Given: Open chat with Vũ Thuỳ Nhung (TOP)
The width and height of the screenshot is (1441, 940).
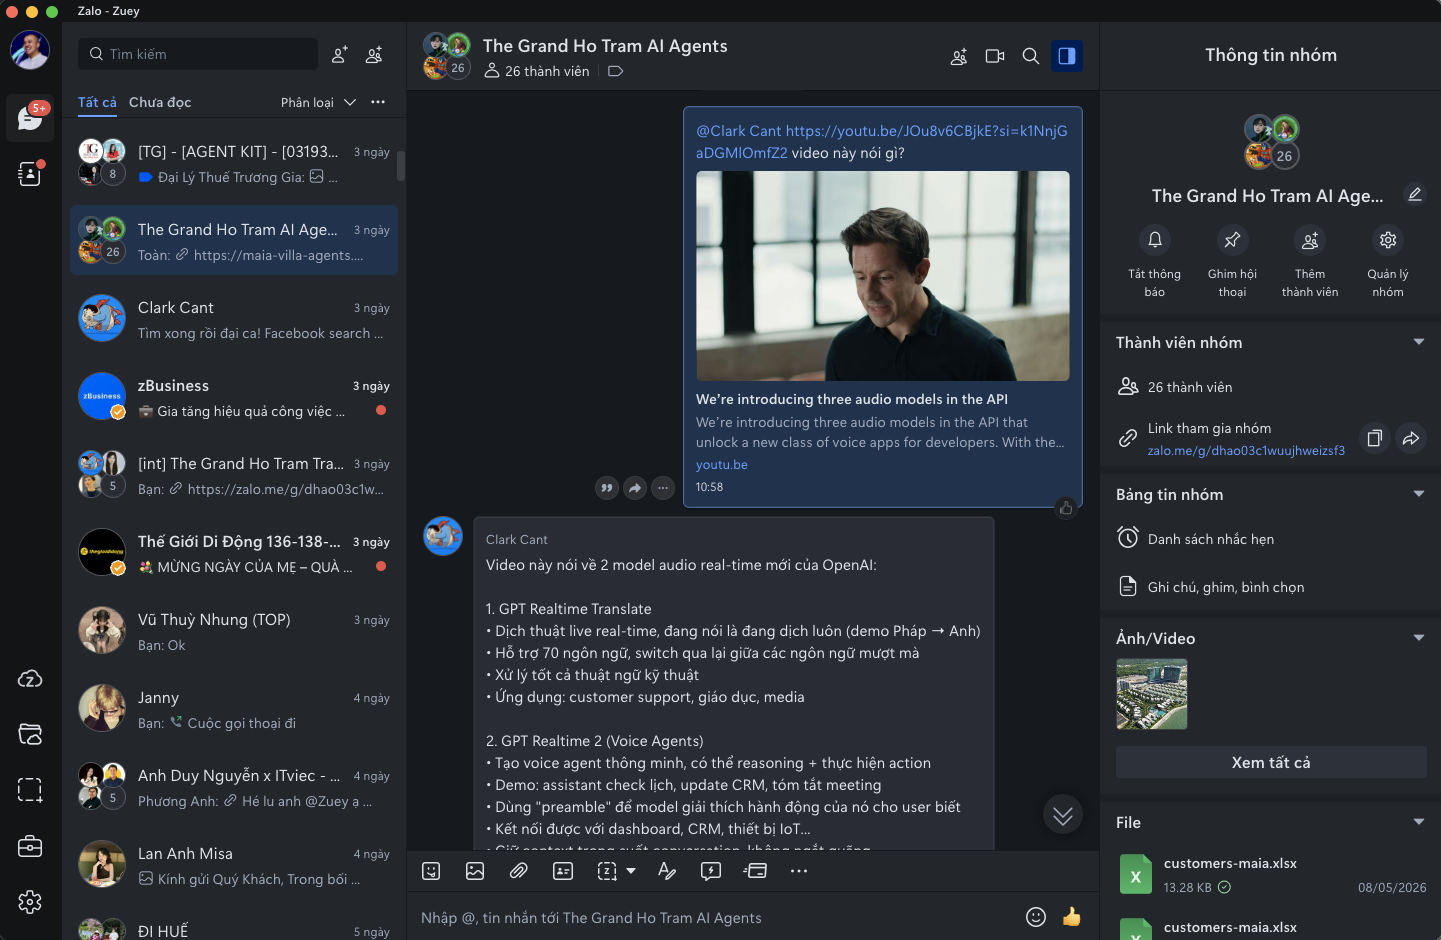Looking at the screenshot, I should [234, 631].
